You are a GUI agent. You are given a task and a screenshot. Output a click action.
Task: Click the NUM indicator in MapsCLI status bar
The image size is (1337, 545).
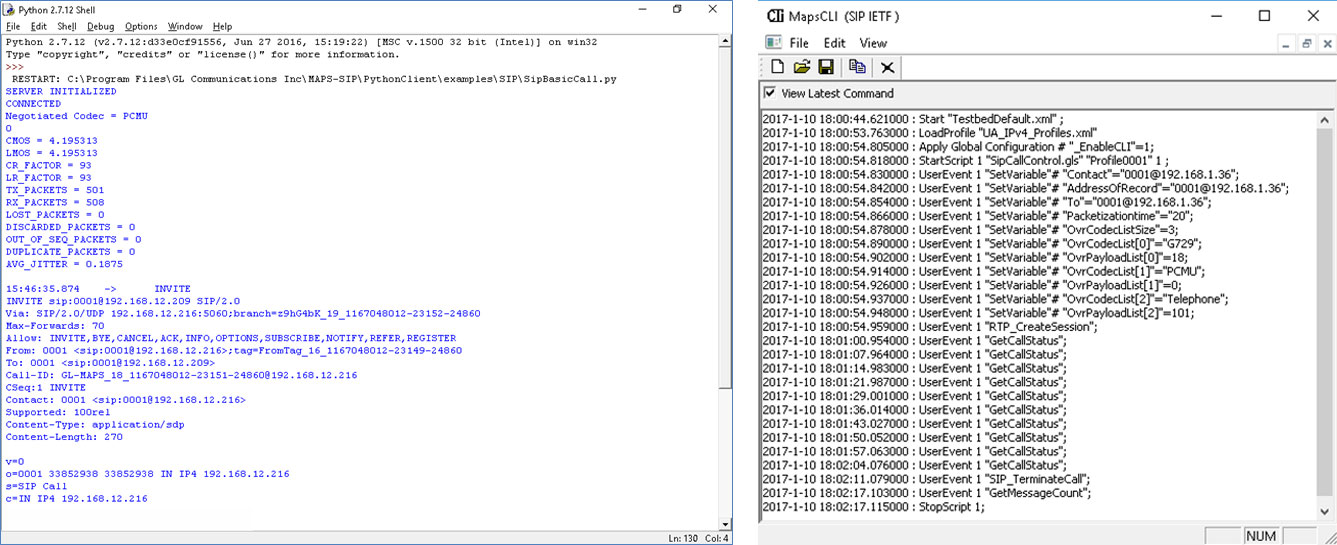pyautogui.click(x=1261, y=536)
